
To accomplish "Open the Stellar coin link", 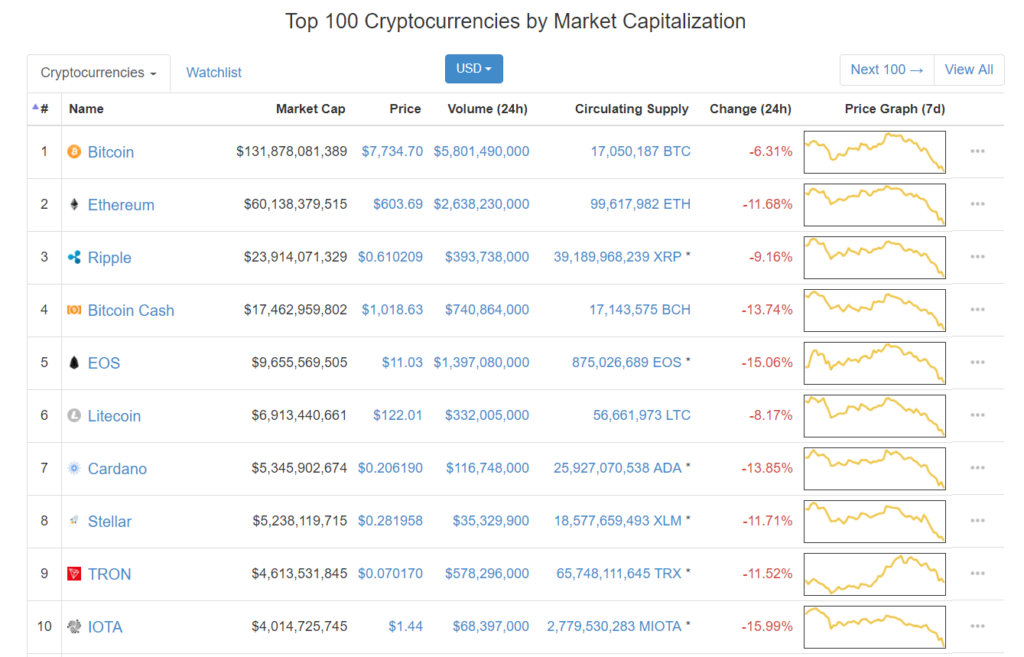I will coord(110,521).
